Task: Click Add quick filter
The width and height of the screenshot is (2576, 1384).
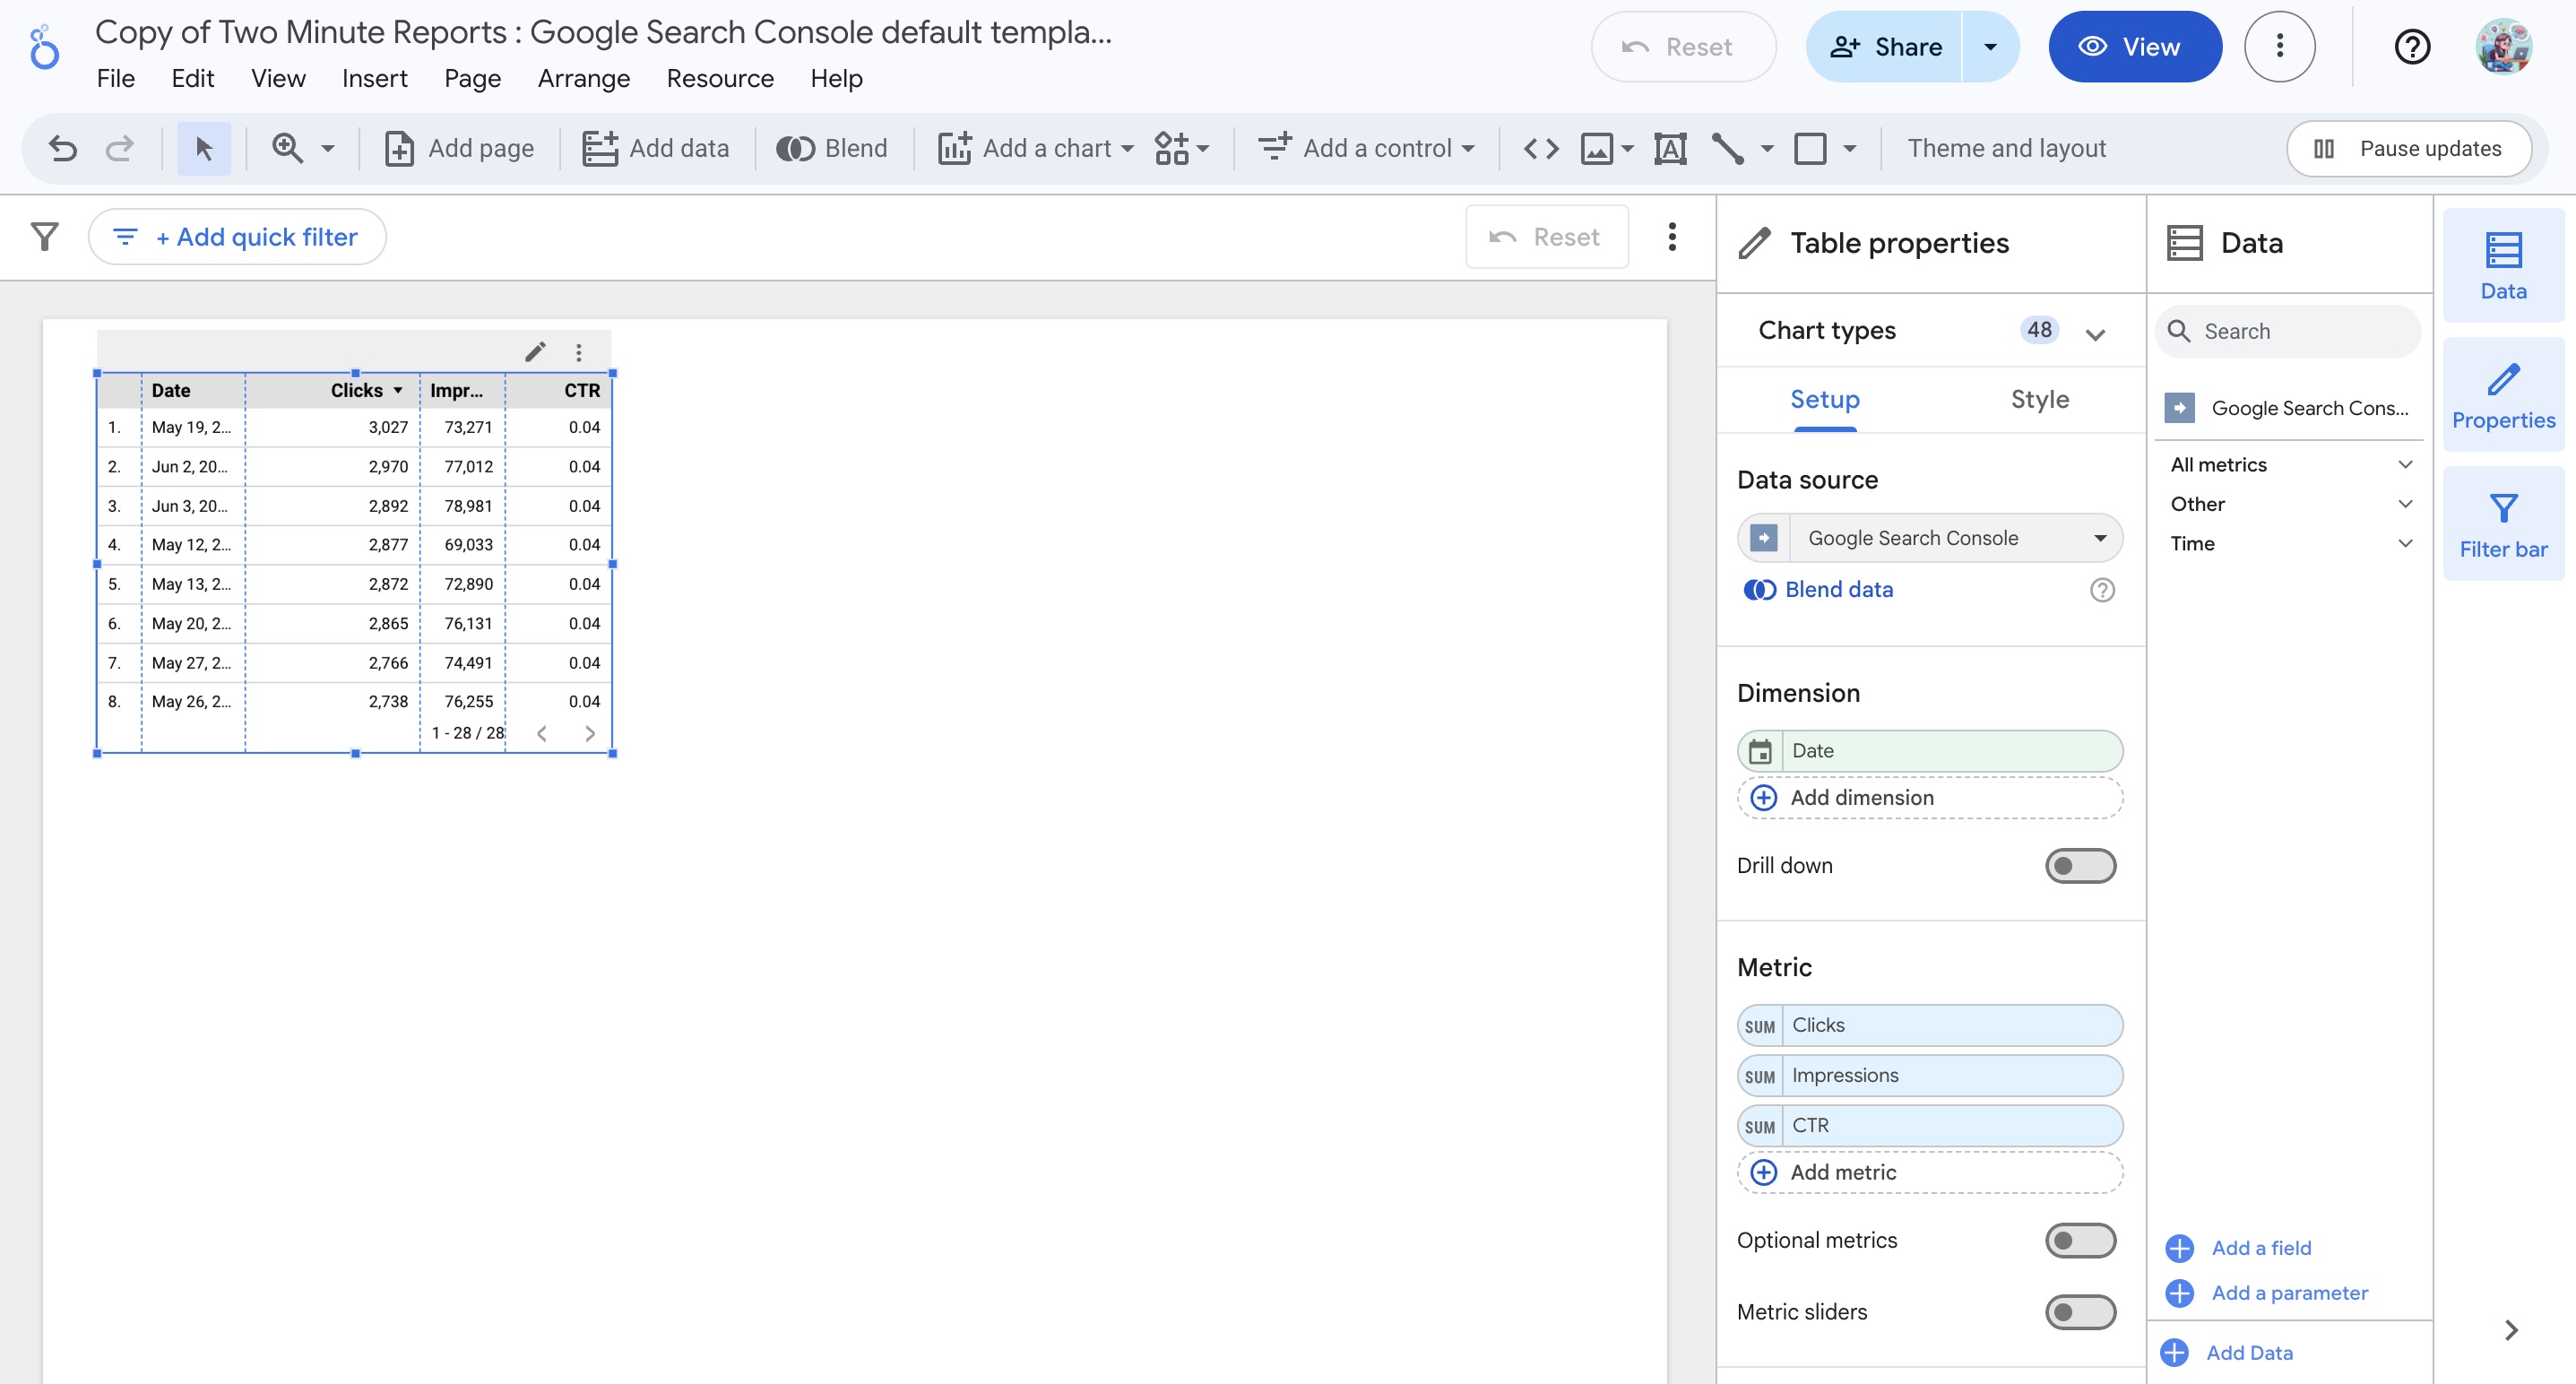Action: pyautogui.click(x=238, y=237)
